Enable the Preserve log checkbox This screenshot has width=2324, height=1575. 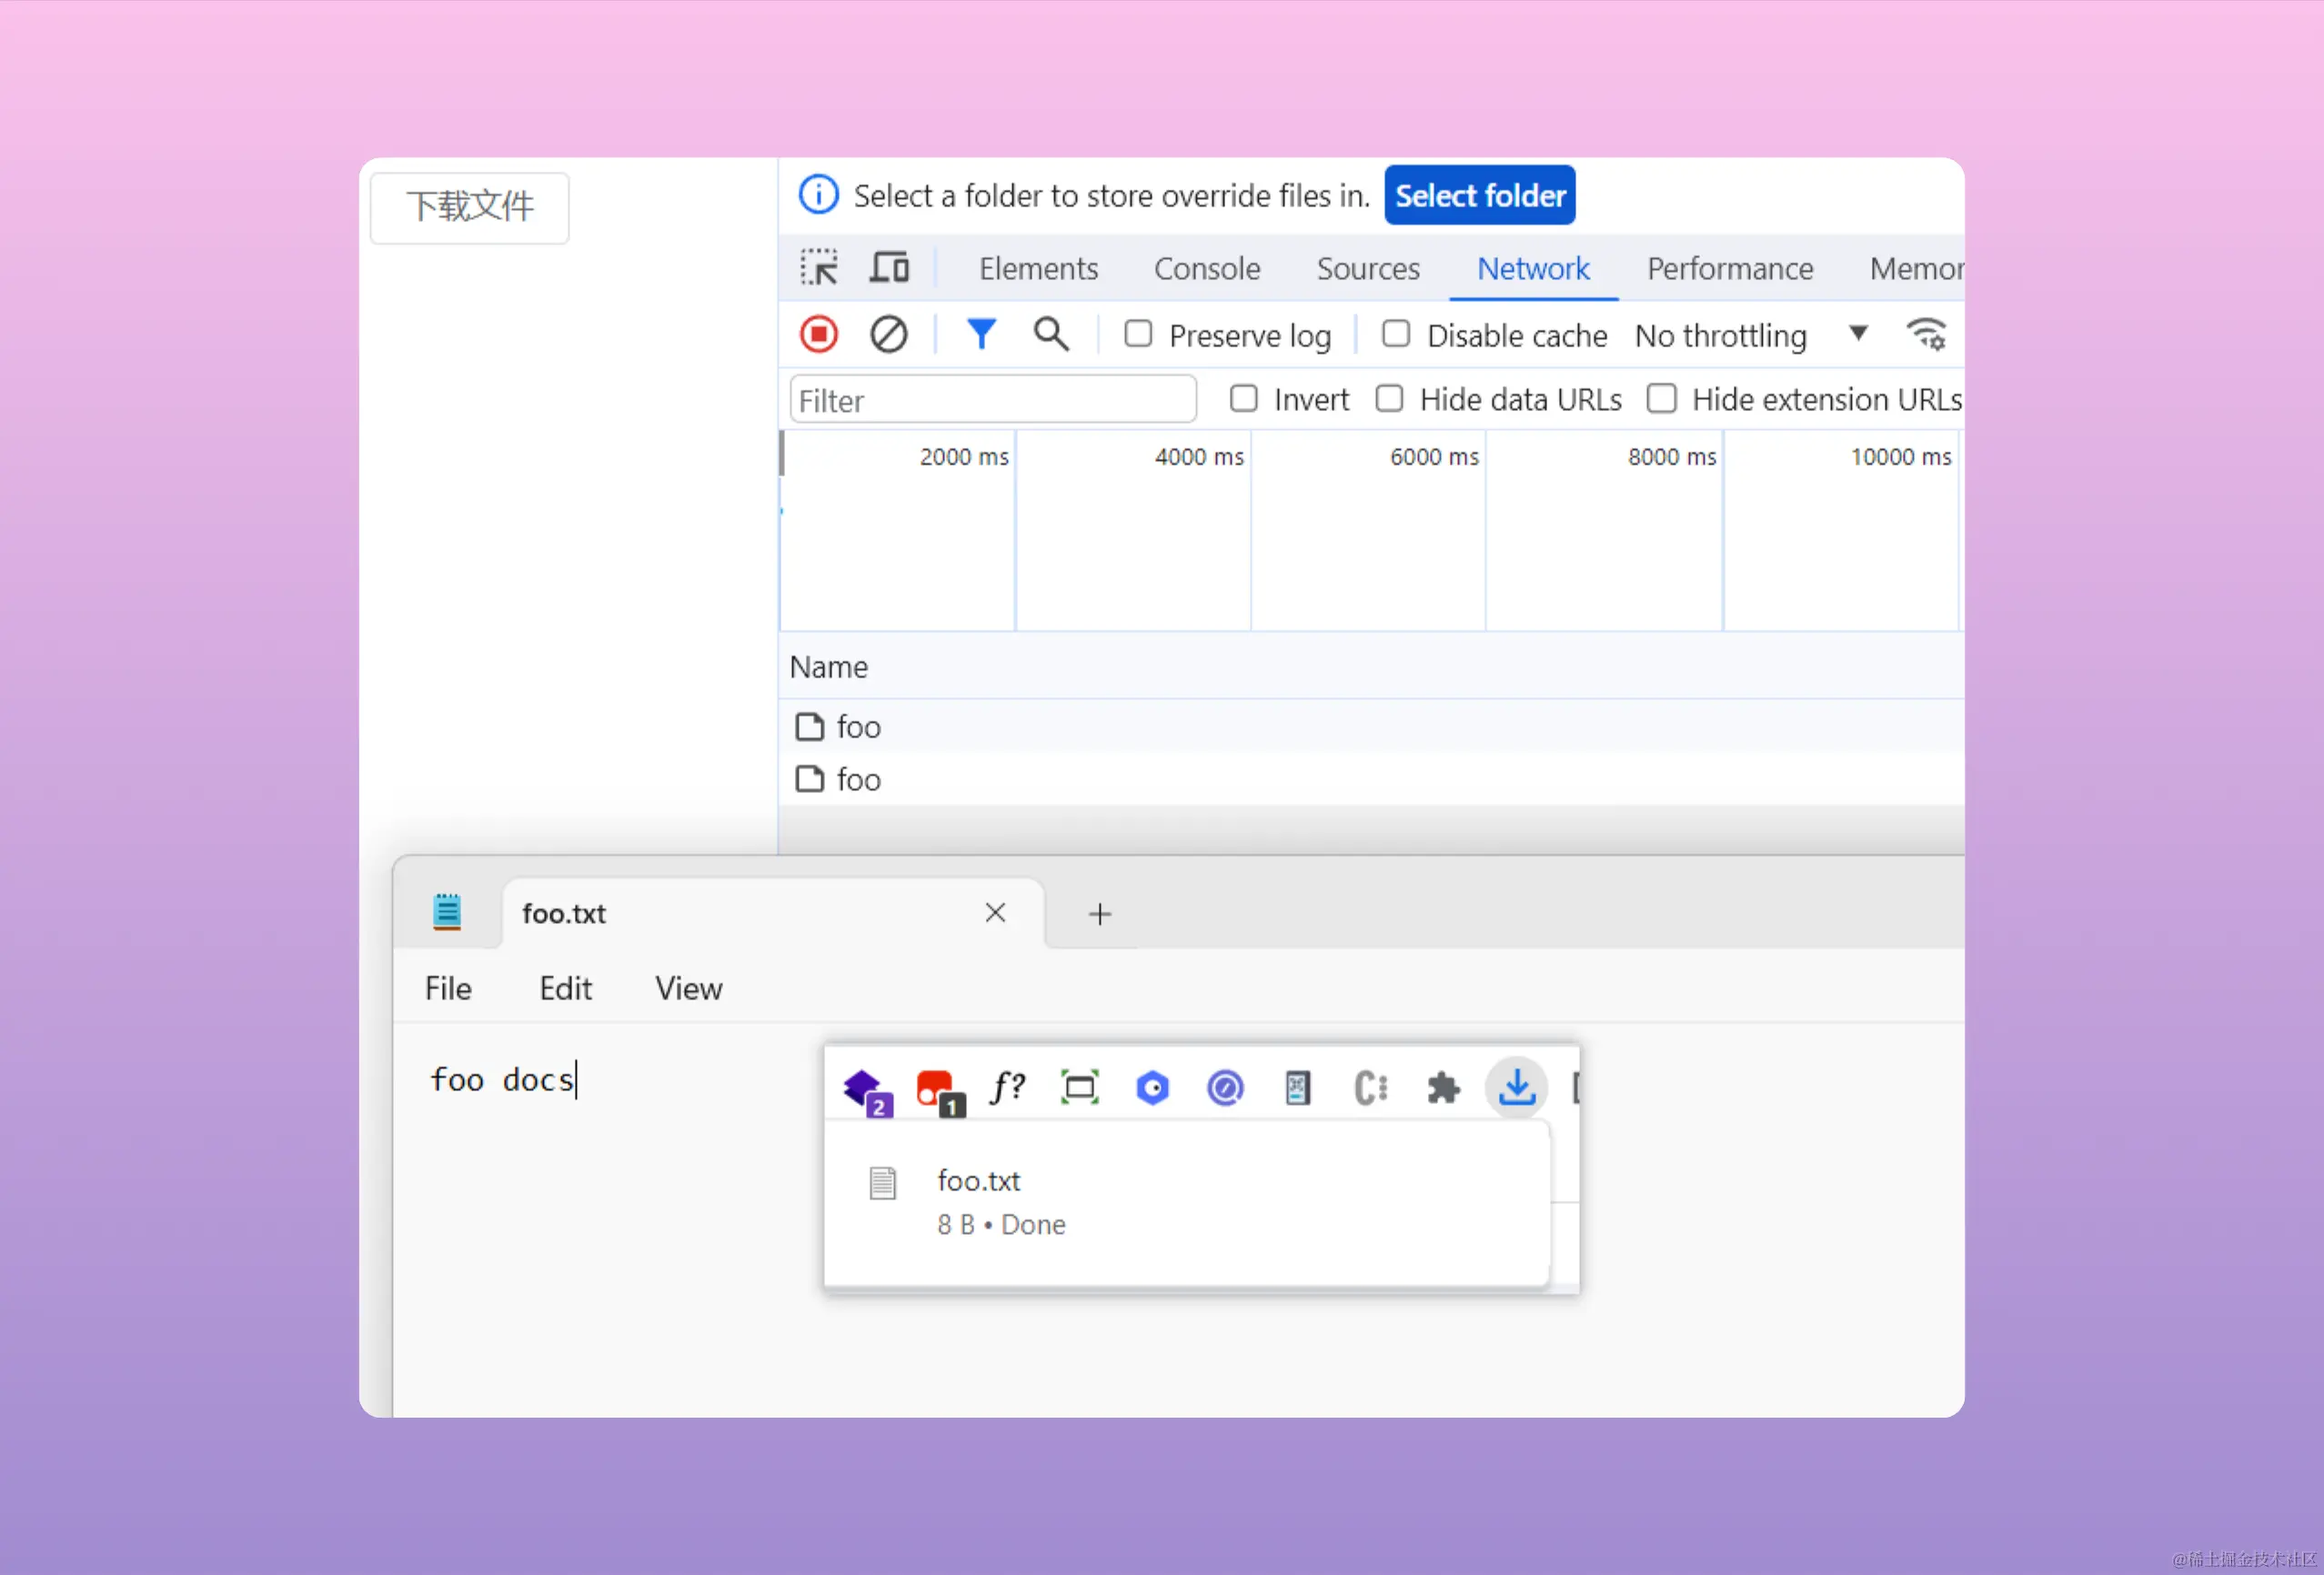pyautogui.click(x=1138, y=334)
